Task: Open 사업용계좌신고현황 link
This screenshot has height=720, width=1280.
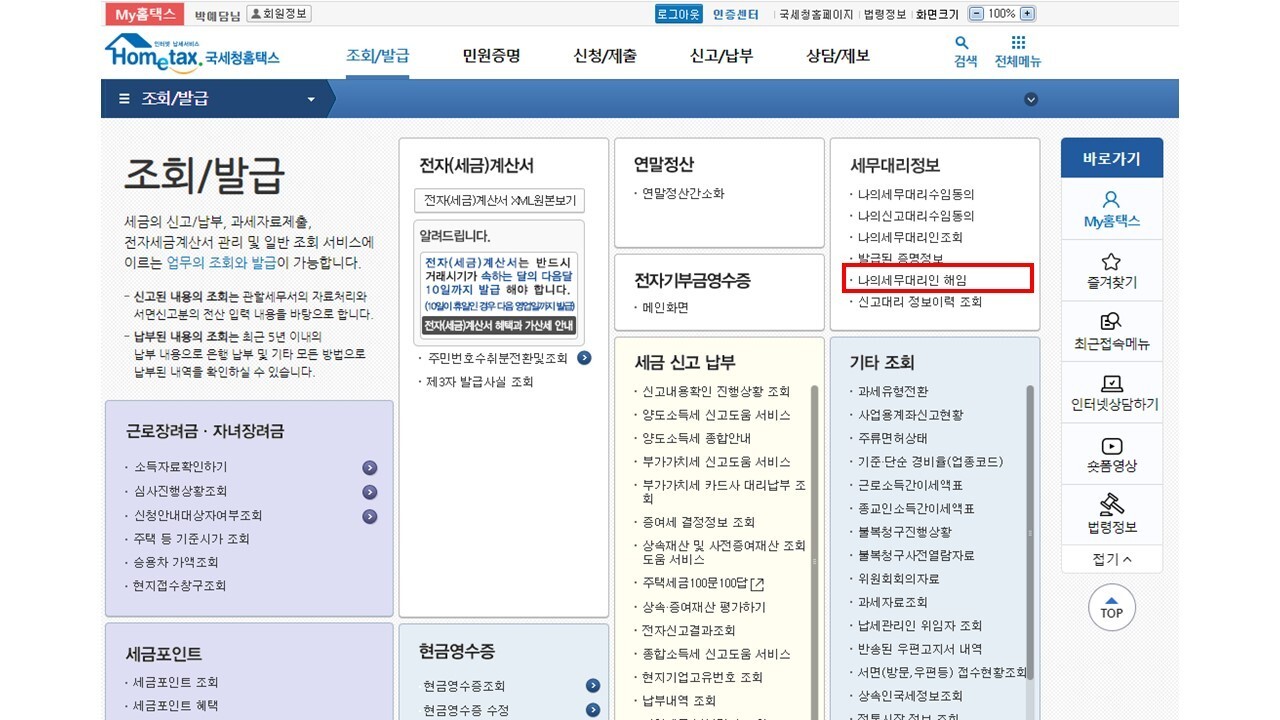Action: pyautogui.click(x=910, y=414)
